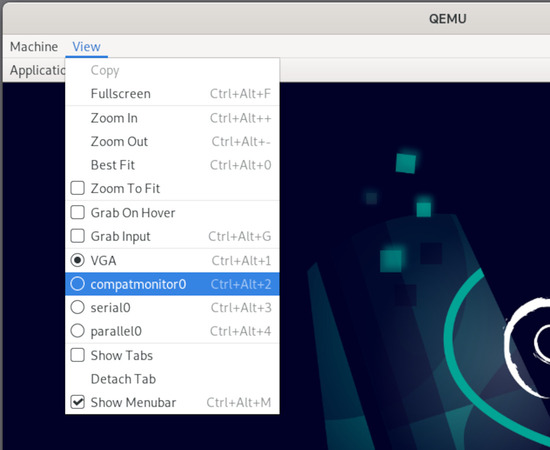Click the QEMU window title
This screenshot has width=550, height=450.
(448, 19)
